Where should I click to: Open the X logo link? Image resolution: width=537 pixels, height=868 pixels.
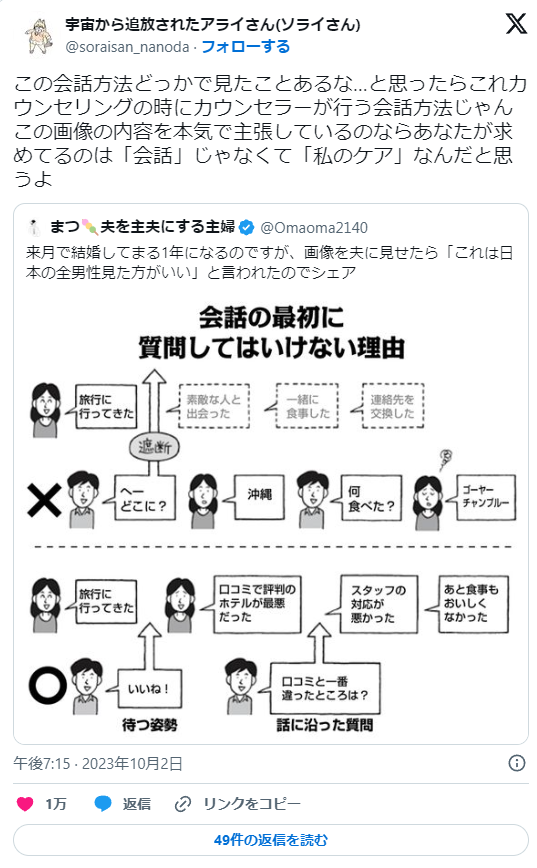(516, 24)
